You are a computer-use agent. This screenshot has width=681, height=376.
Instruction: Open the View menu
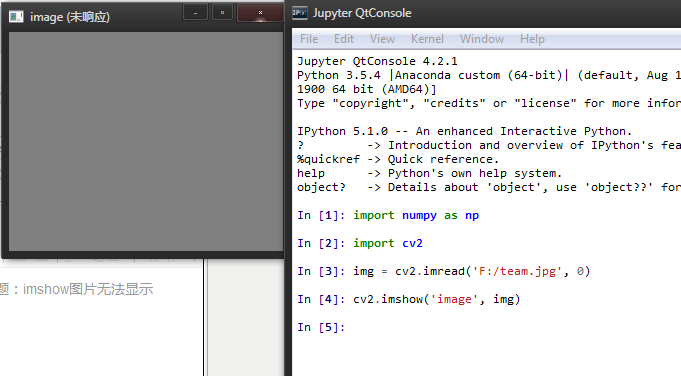click(x=382, y=39)
